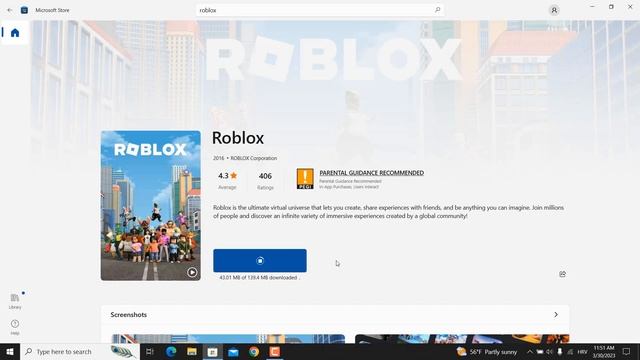Click the Microsoft Store logo icon

pos(24,10)
